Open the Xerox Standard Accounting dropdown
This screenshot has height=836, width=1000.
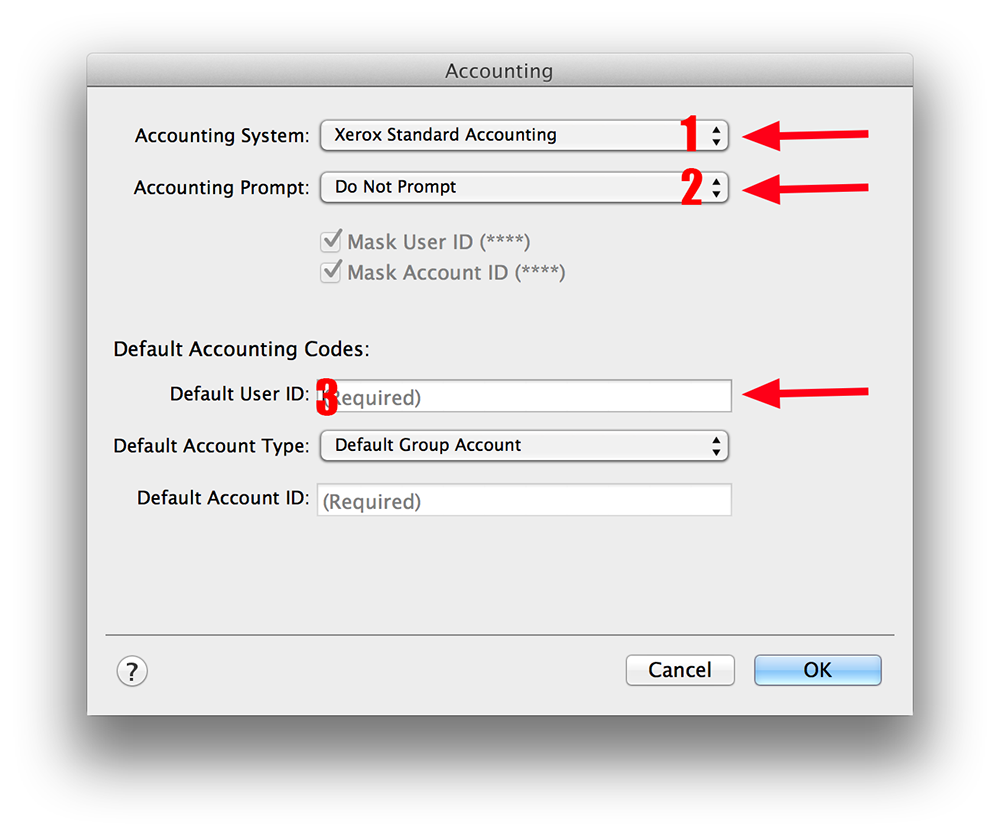524,135
